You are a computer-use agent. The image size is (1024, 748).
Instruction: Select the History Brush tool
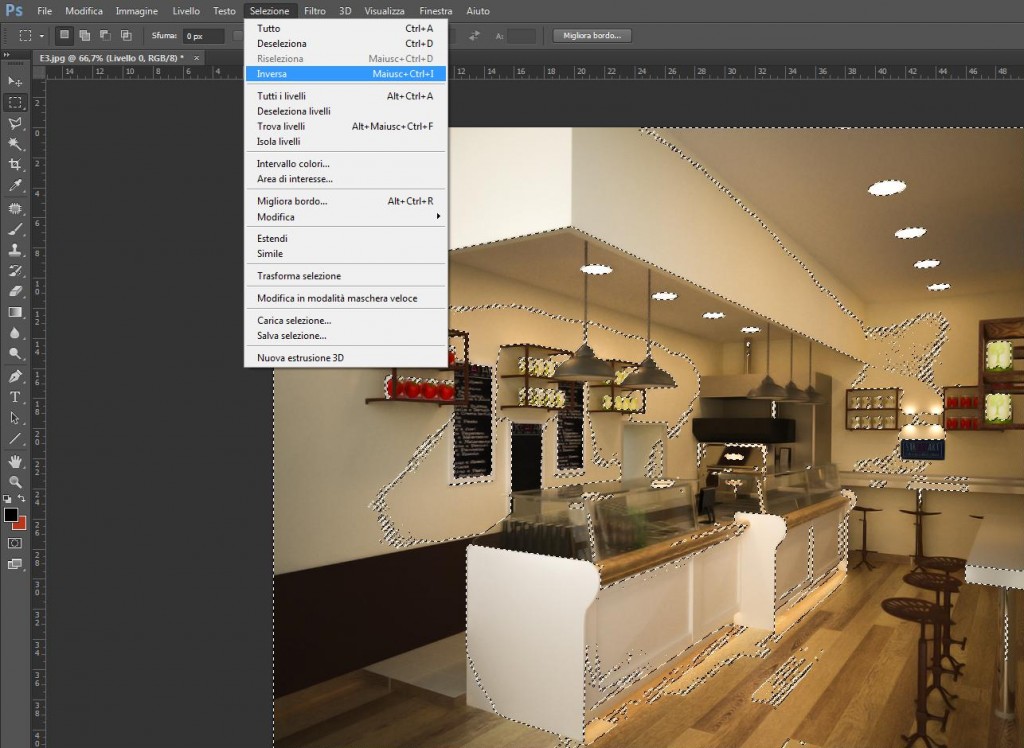coord(15,270)
